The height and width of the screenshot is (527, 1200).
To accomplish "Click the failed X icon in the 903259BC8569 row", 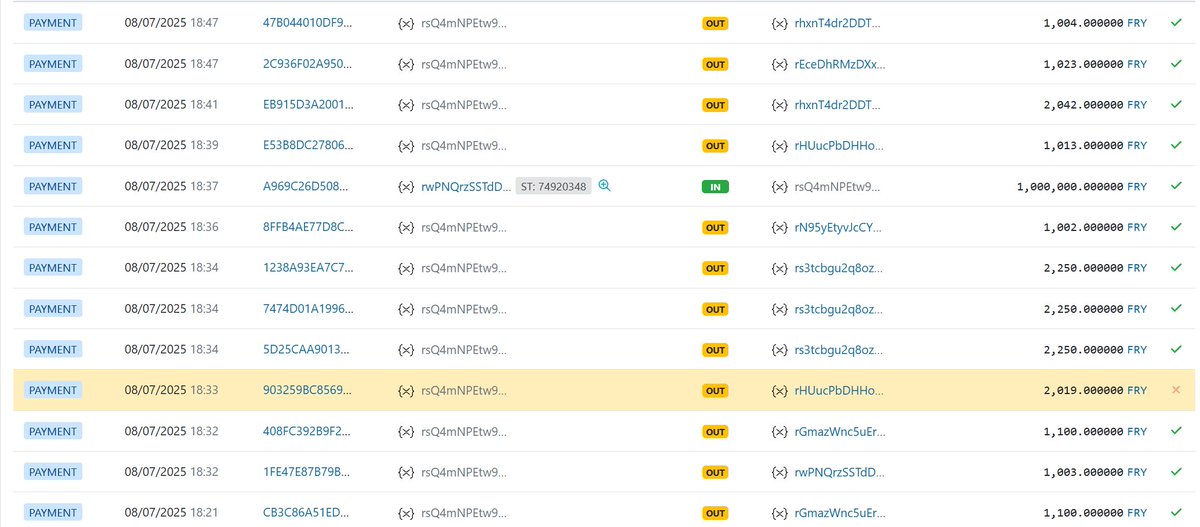I will (1176, 390).
